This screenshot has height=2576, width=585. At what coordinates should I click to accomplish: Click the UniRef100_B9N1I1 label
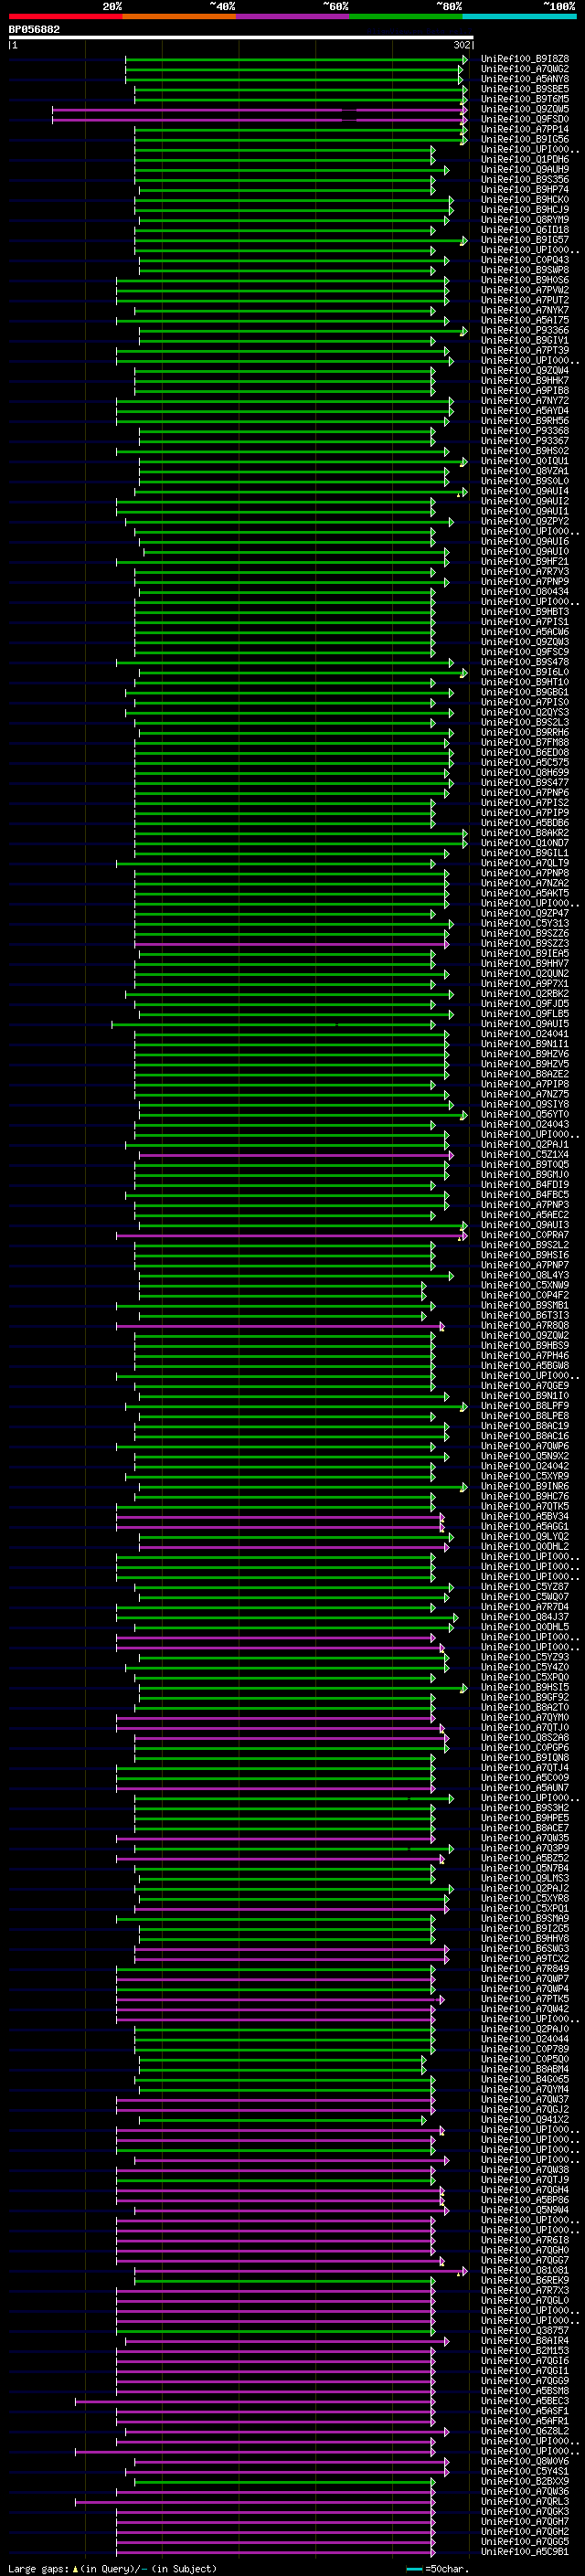tap(525, 1044)
